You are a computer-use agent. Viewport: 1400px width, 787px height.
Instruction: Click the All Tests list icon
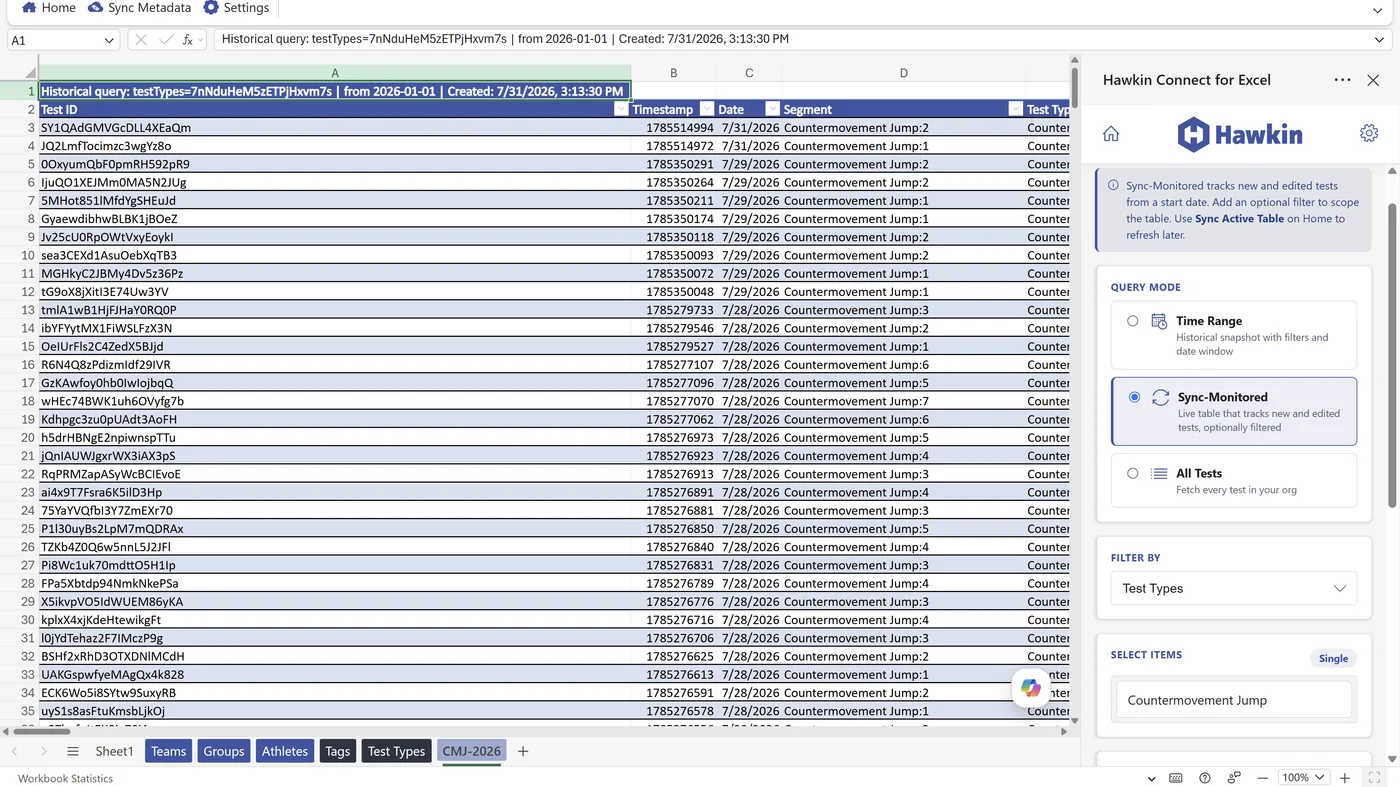(x=1159, y=474)
